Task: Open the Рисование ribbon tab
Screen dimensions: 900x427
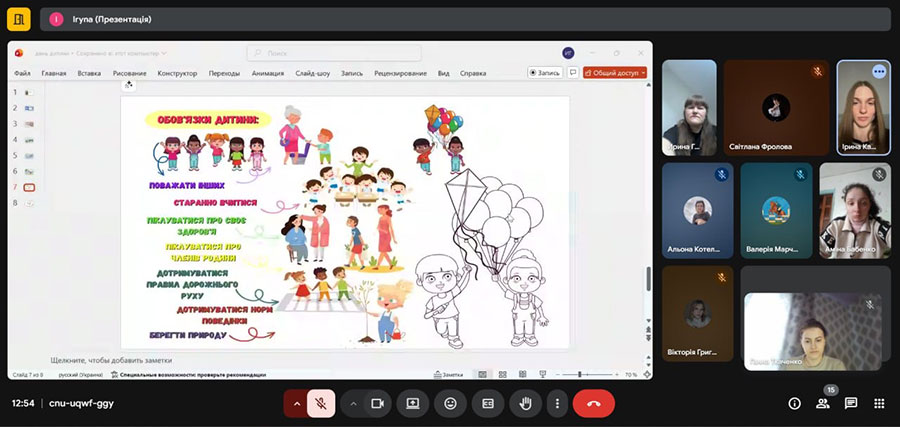Action: [129, 73]
